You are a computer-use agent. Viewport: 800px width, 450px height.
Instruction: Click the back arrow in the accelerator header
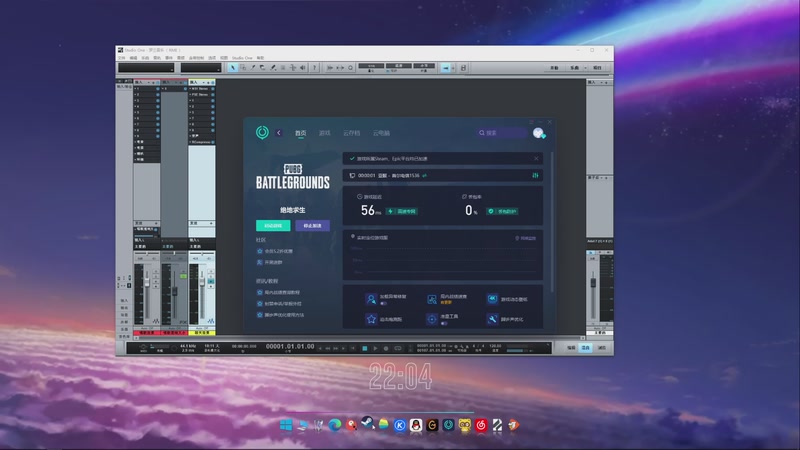[x=279, y=133]
